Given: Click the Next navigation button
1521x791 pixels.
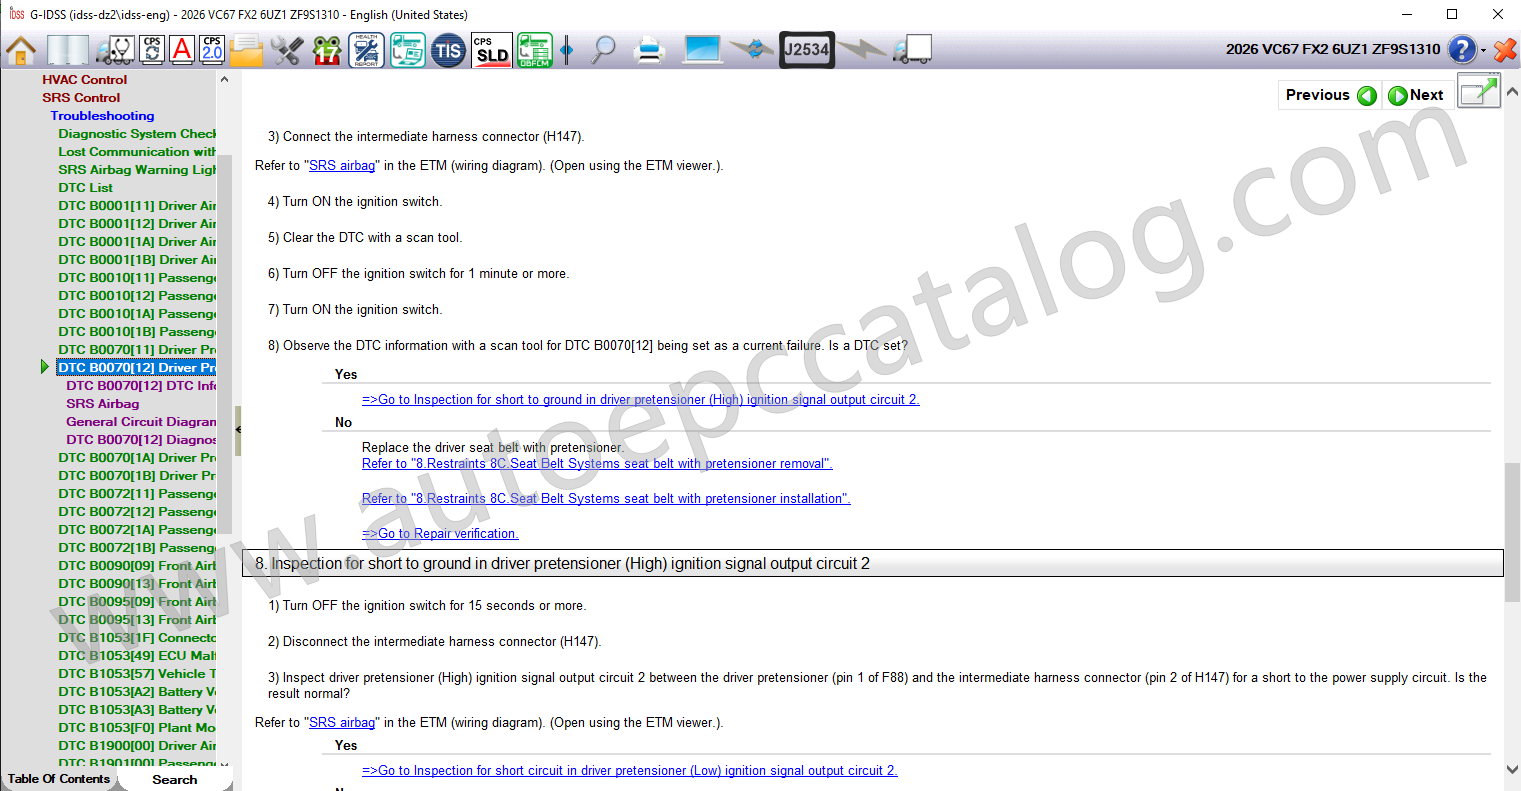Looking at the screenshot, I should (x=1416, y=95).
